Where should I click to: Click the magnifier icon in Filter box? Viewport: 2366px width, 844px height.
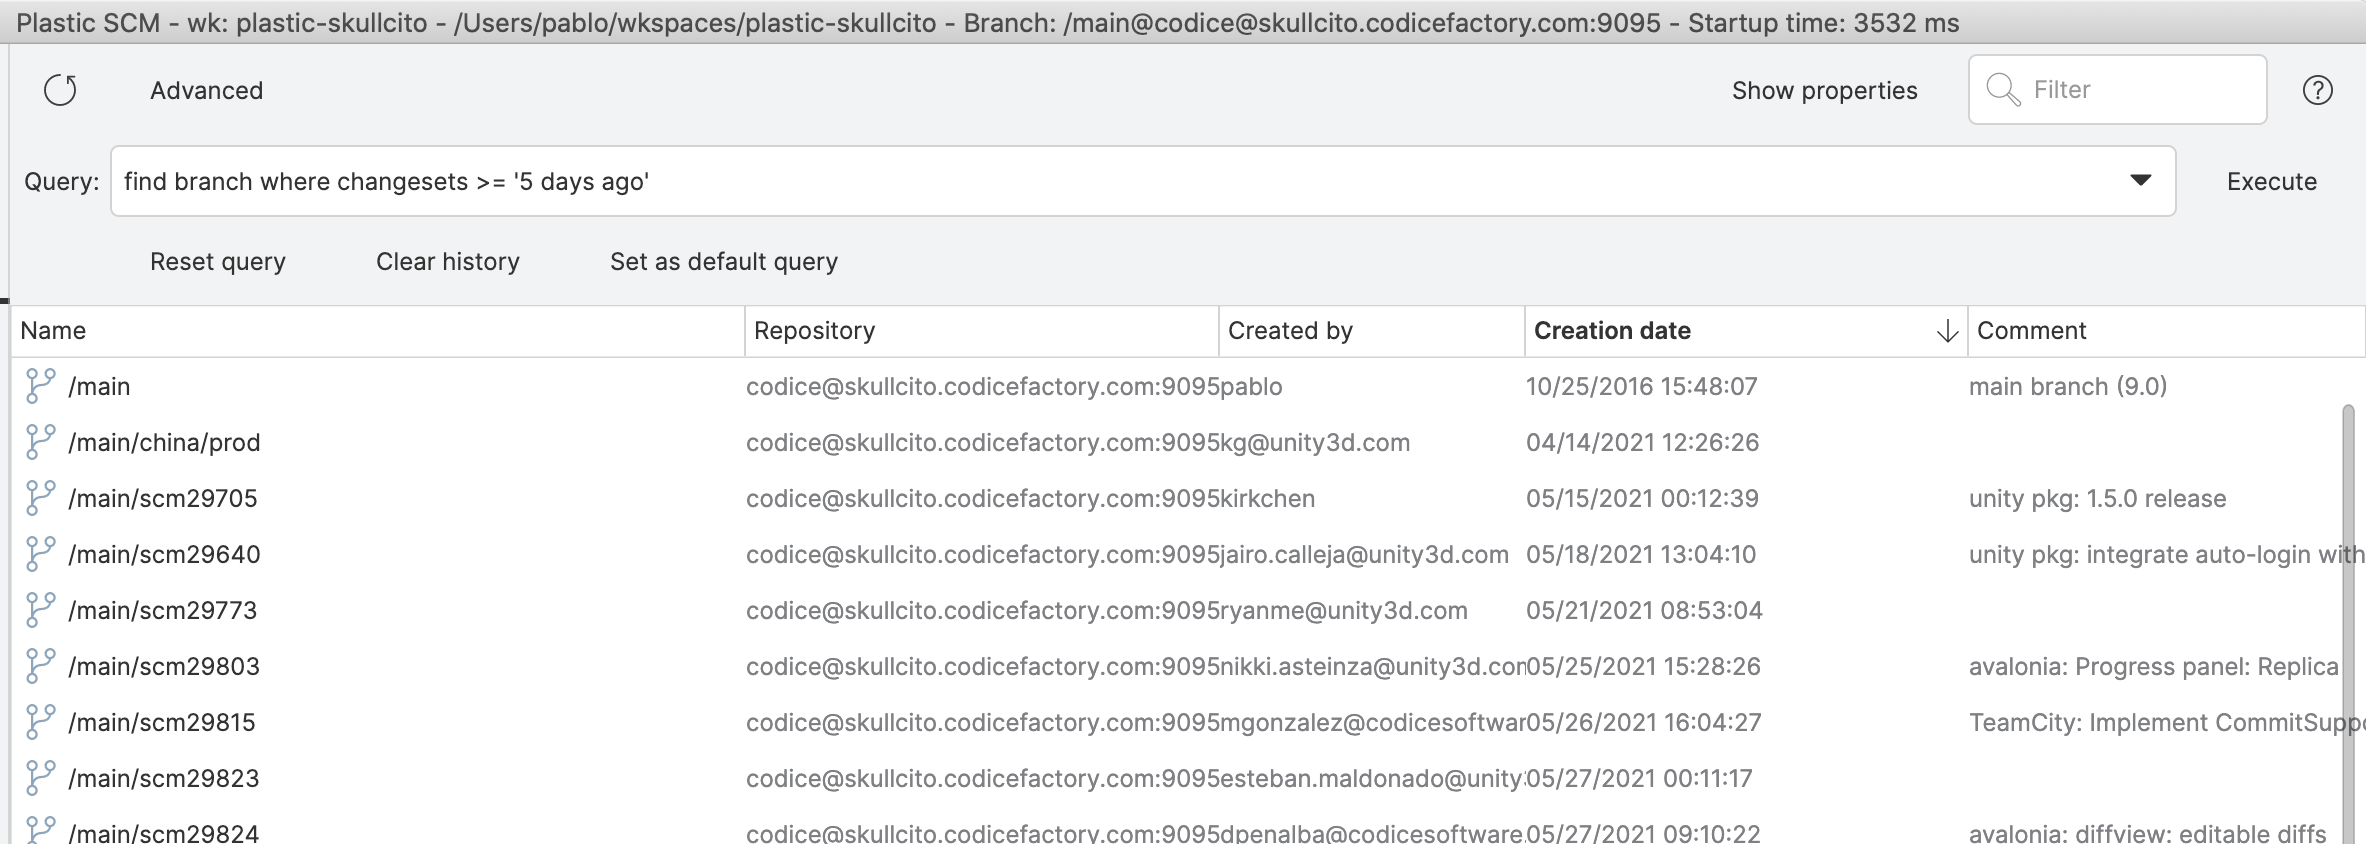coord(2003,89)
